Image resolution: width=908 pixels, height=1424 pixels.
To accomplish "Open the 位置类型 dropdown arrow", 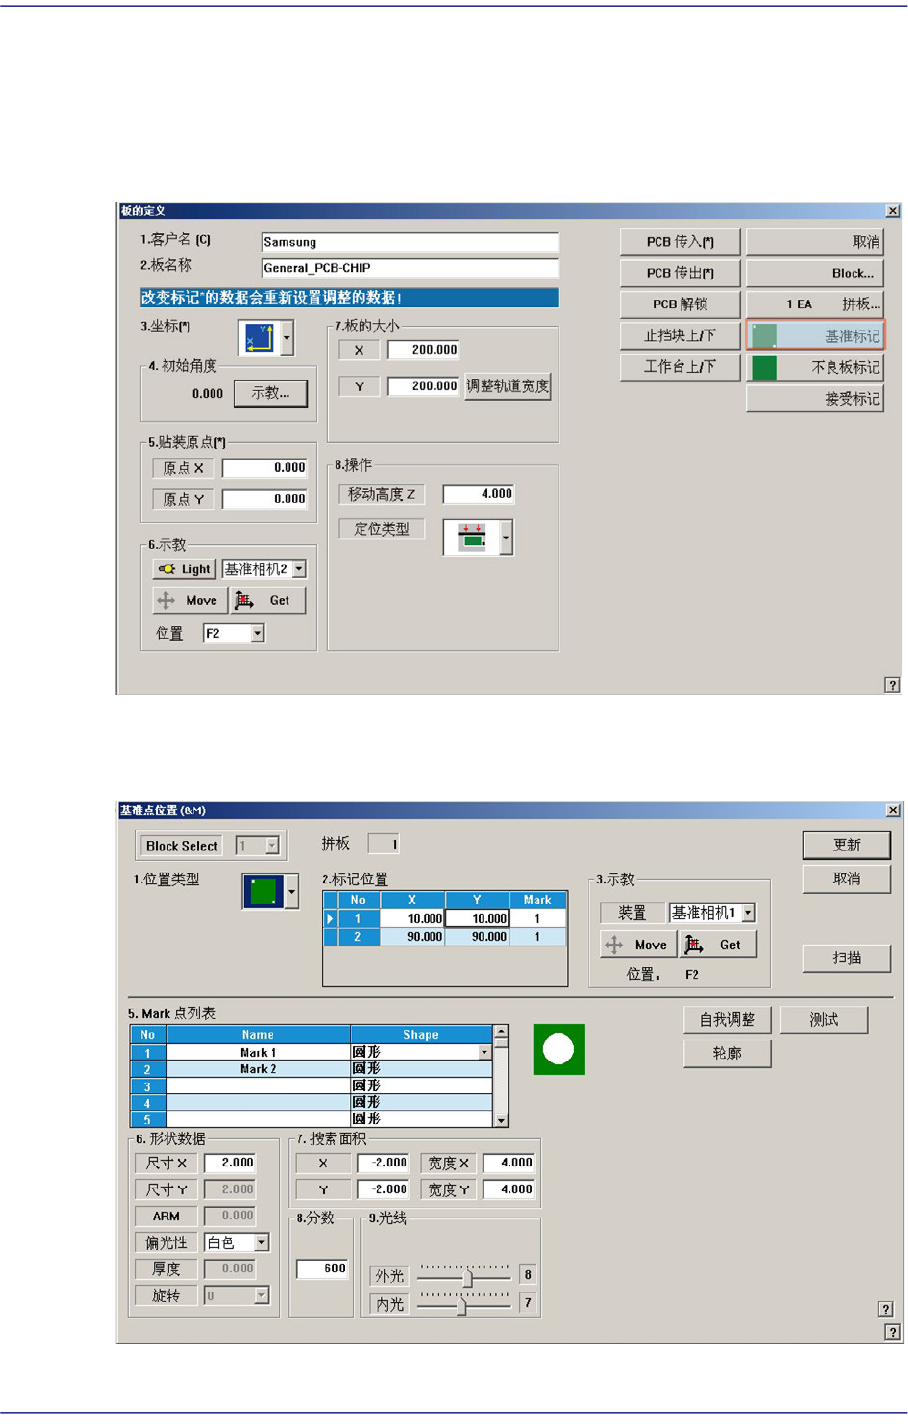I will [291, 891].
